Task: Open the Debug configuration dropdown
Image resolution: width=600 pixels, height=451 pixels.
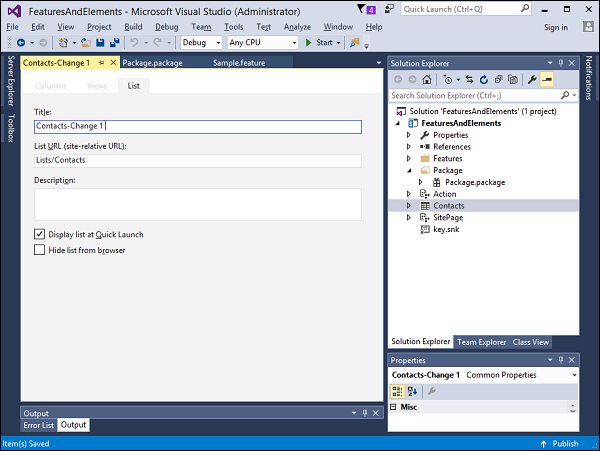Action: [x=200, y=43]
